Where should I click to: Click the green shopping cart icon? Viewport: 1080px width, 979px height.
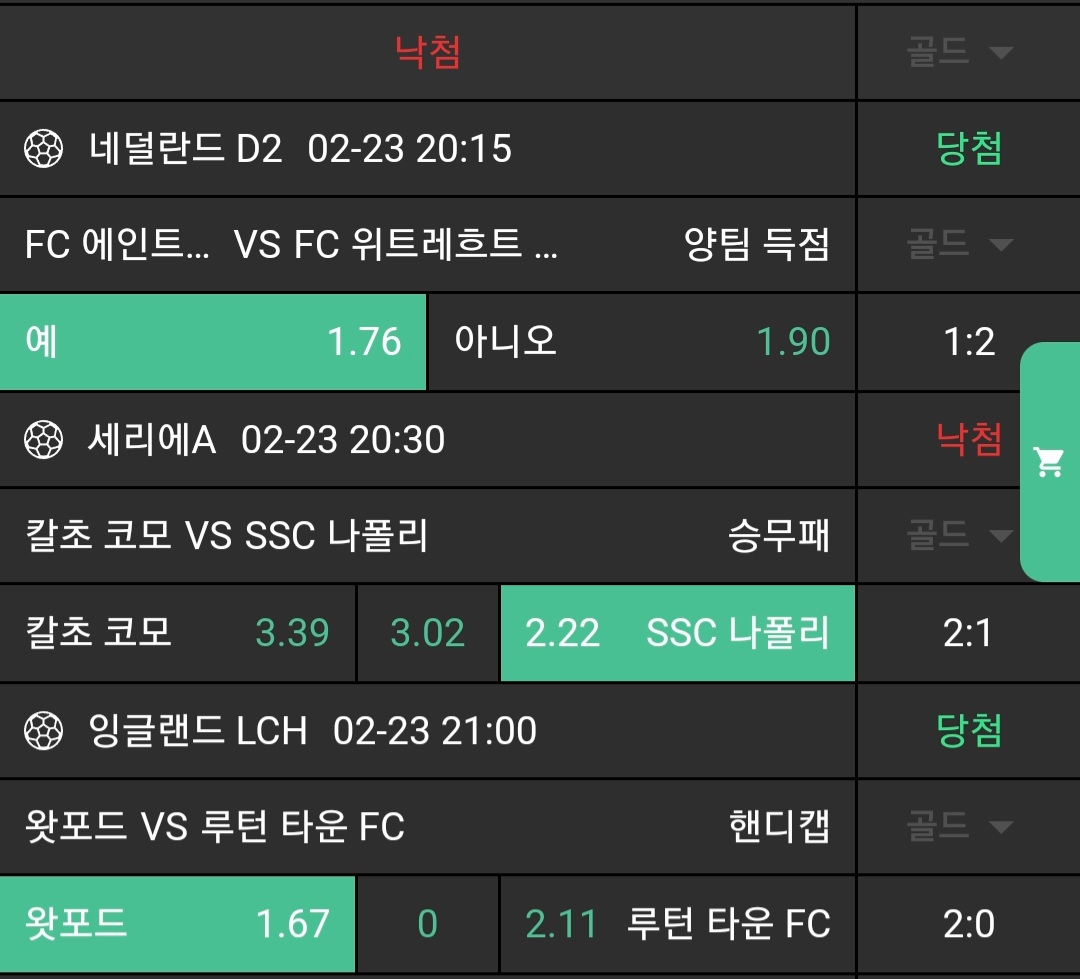(1049, 462)
